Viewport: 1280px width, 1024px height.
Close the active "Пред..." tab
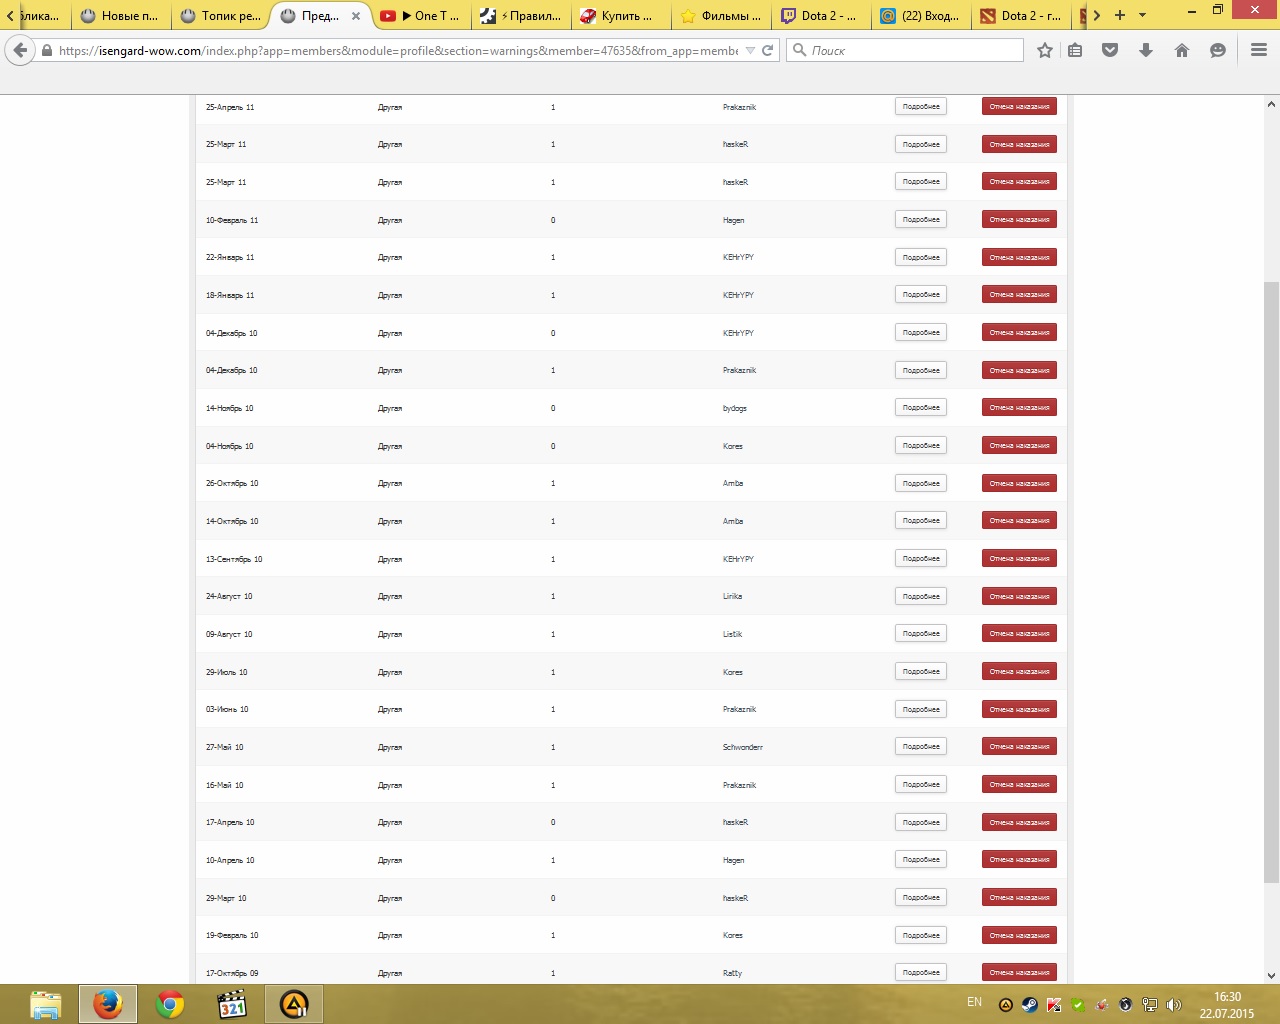click(356, 16)
